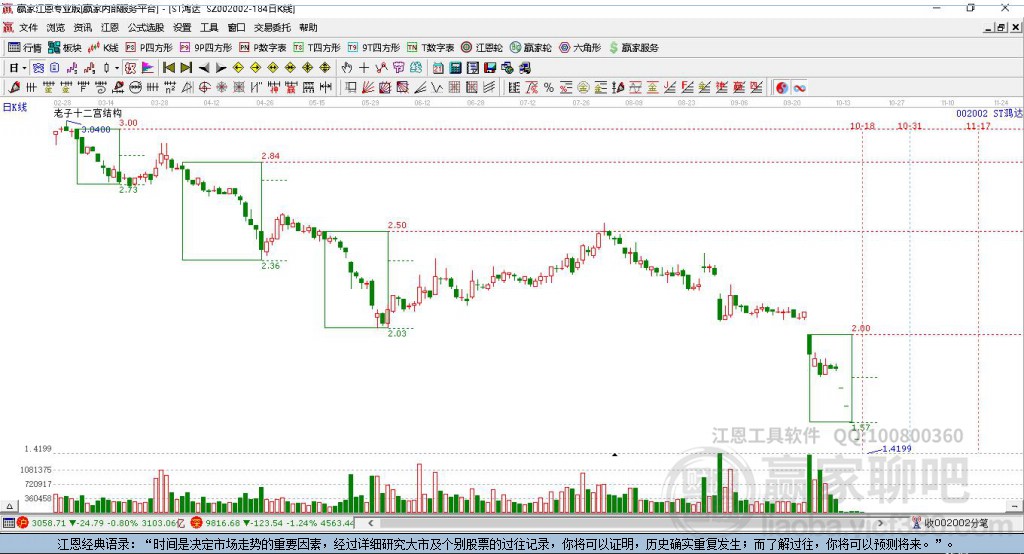The width and height of the screenshot is (1024, 554).
Task: Toggle the highlighted butterfly chart icon
Action: pos(38,68)
